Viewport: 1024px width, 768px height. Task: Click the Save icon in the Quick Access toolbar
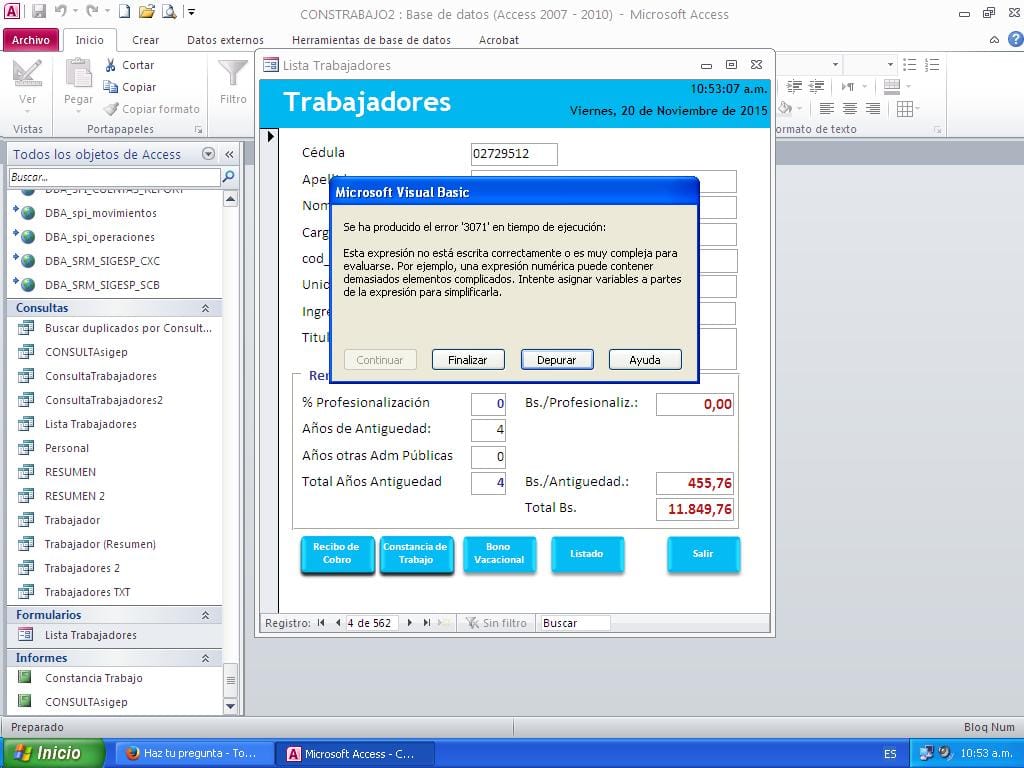(40, 11)
